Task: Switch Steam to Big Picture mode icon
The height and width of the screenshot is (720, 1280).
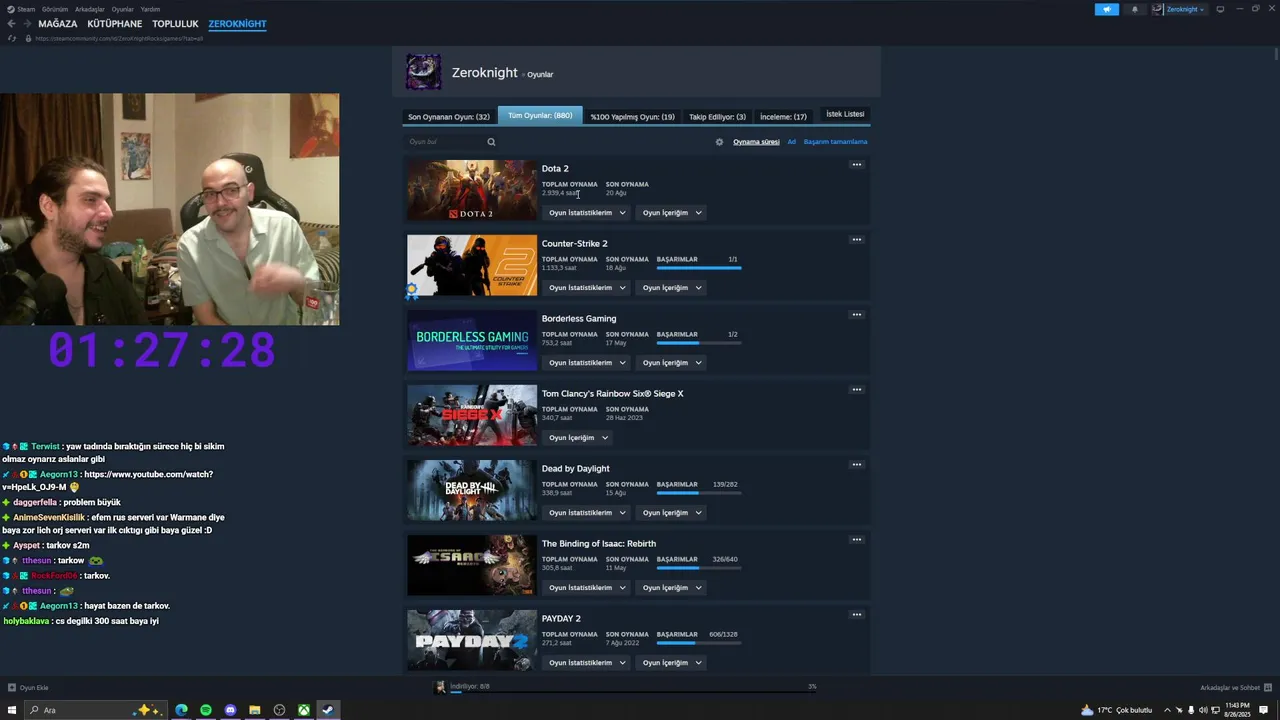Action: pyautogui.click(x=1220, y=9)
